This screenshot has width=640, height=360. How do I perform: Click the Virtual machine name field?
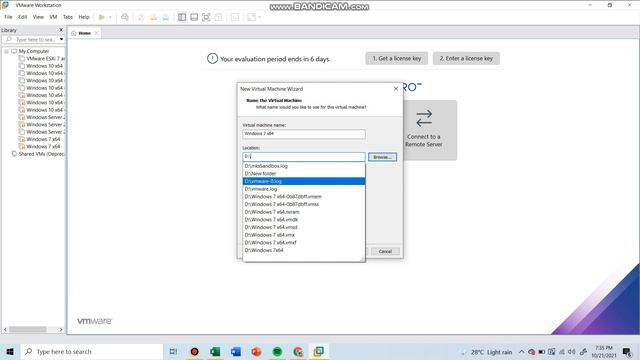(x=304, y=134)
